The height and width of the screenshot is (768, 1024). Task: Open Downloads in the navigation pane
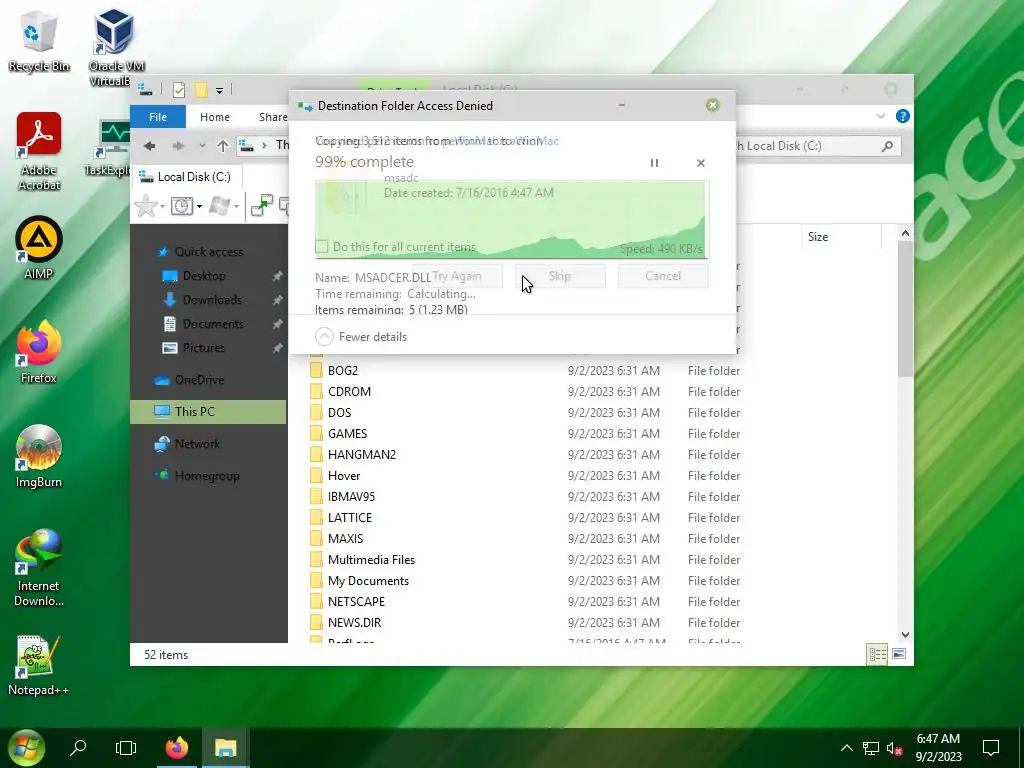tap(212, 300)
